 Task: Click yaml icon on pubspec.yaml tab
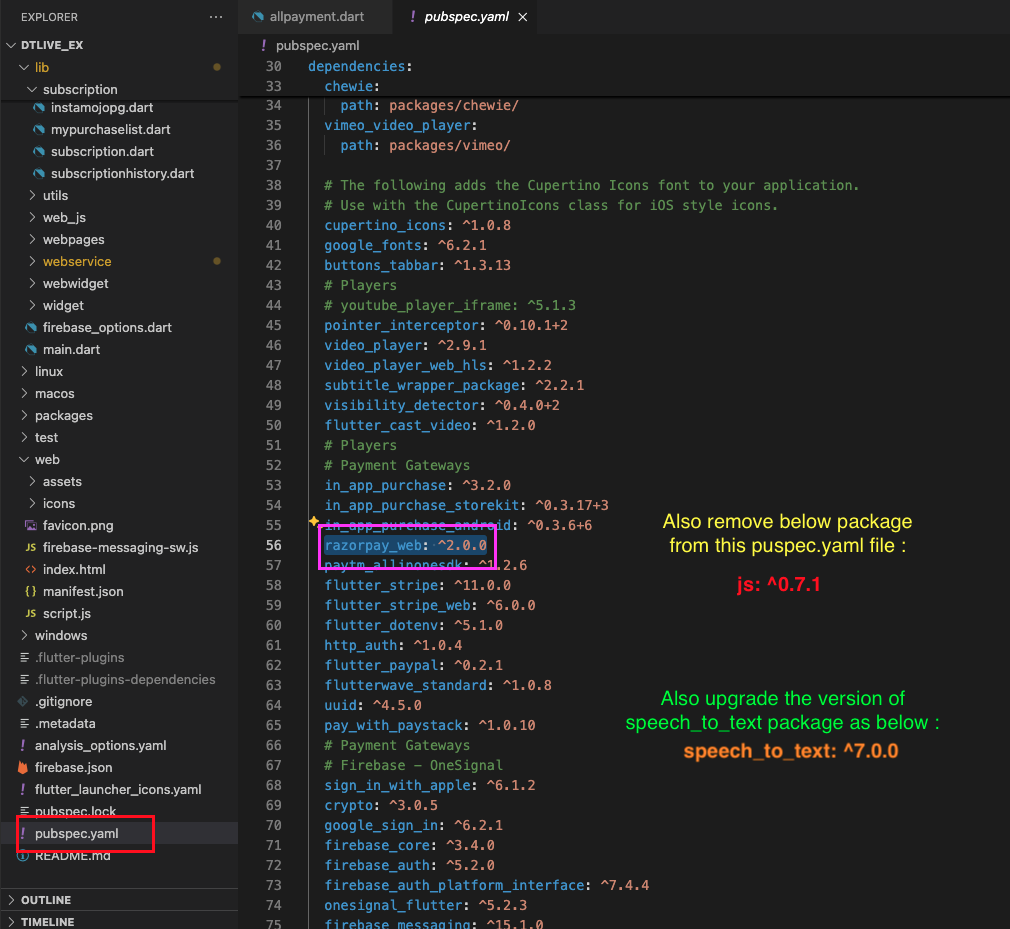[412, 17]
